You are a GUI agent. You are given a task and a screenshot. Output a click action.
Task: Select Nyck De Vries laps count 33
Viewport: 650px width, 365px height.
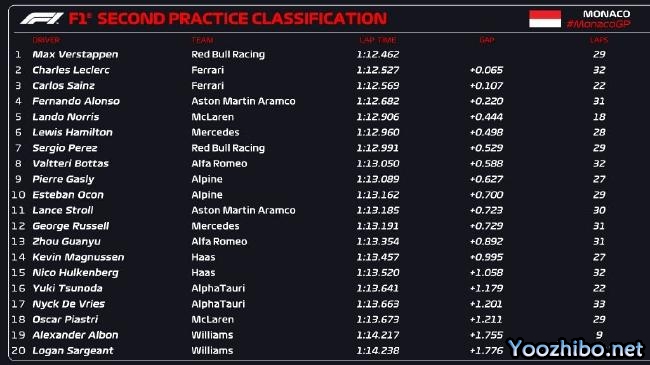(599, 304)
